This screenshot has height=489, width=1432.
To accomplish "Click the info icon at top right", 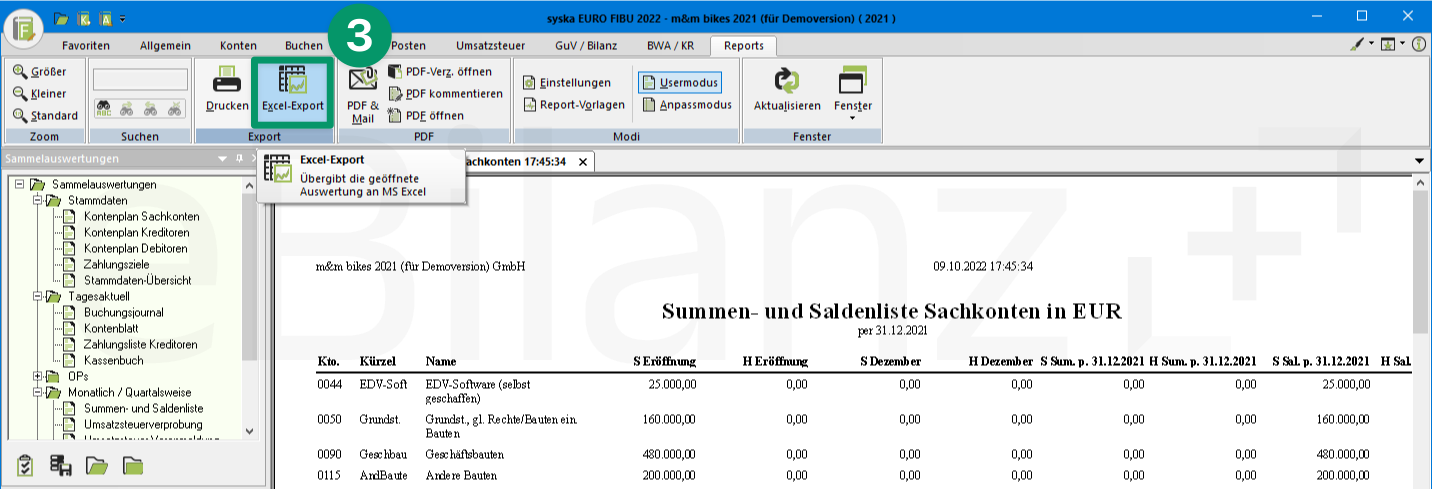I will pyautogui.click(x=1419, y=45).
